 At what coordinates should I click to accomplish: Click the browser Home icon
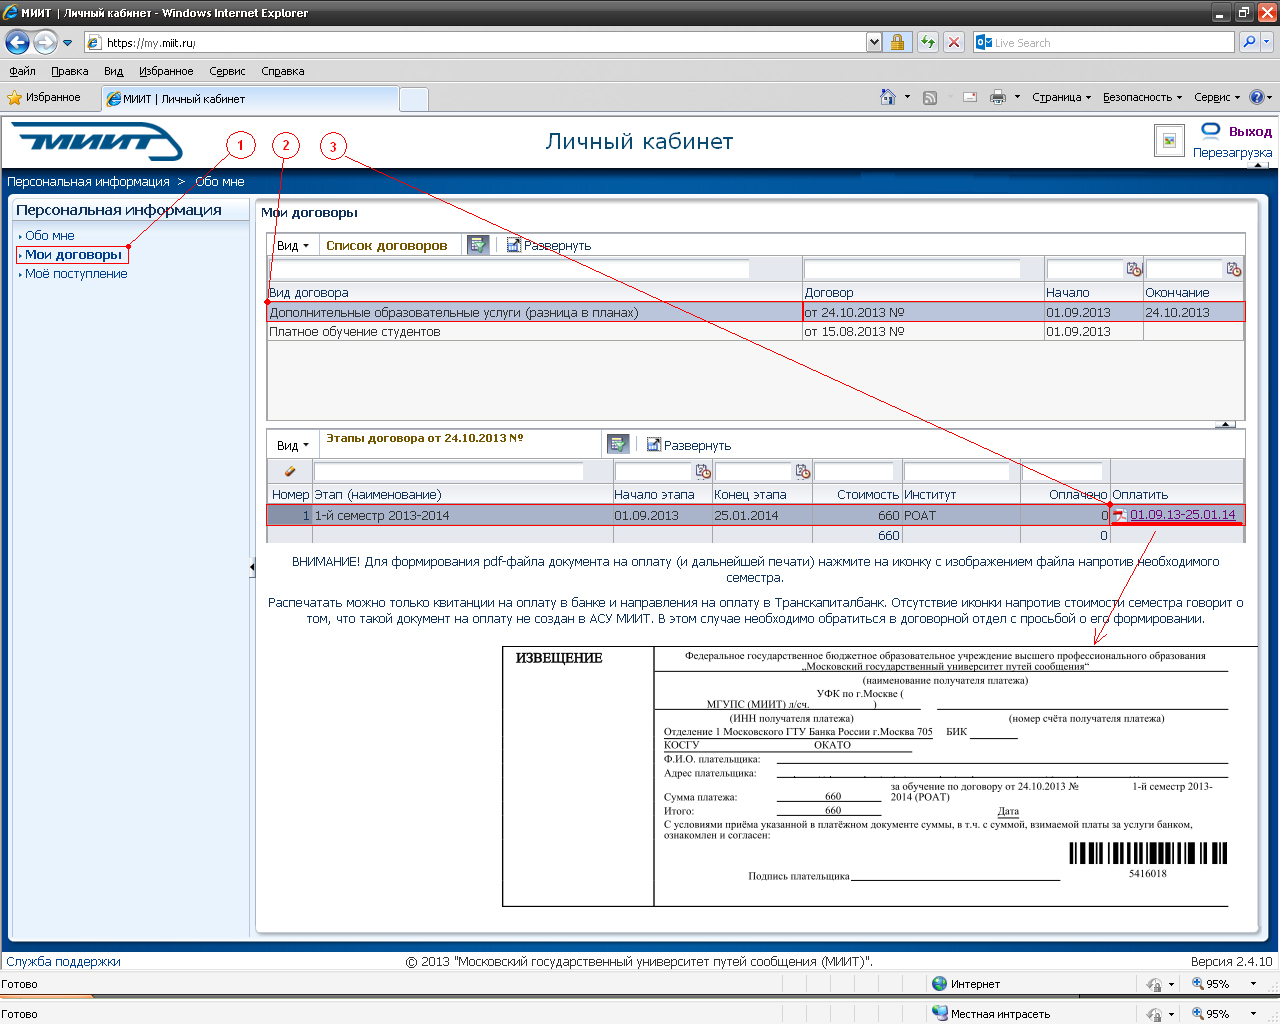tap(887, 97)
